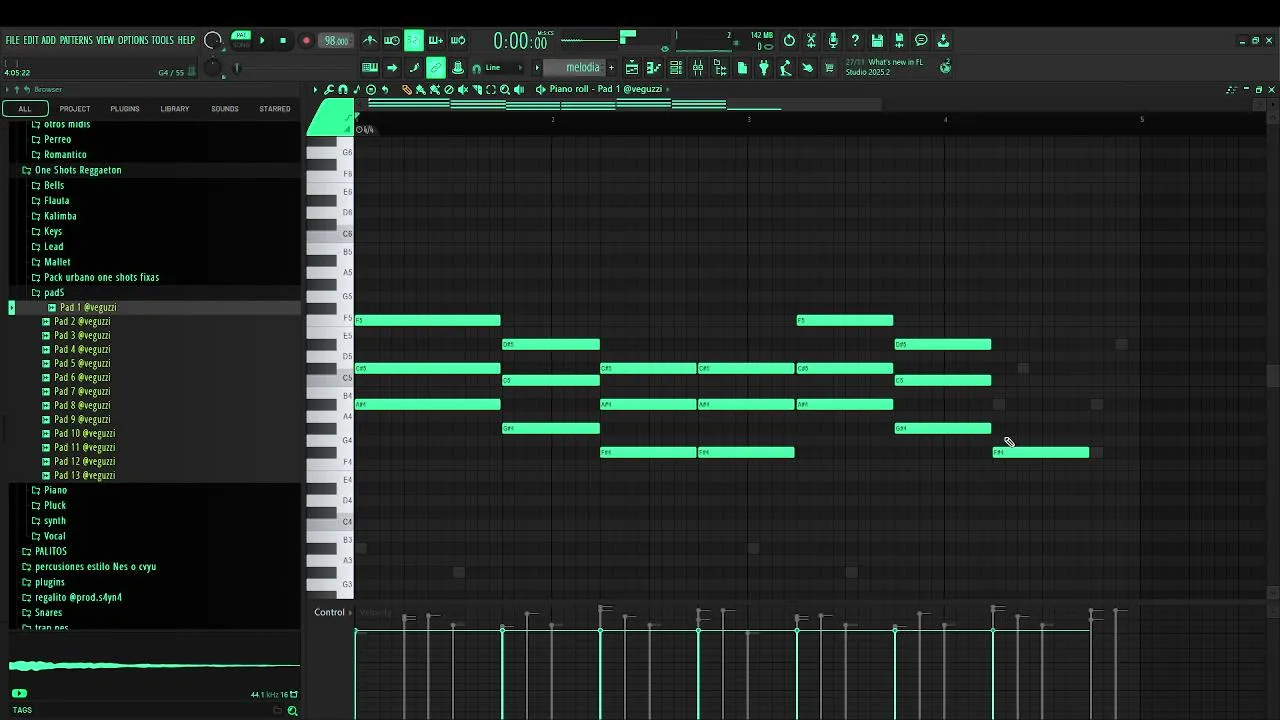Open the OPTIONS menu
The width and height of the screenshot is (1280, 720).
133,40
